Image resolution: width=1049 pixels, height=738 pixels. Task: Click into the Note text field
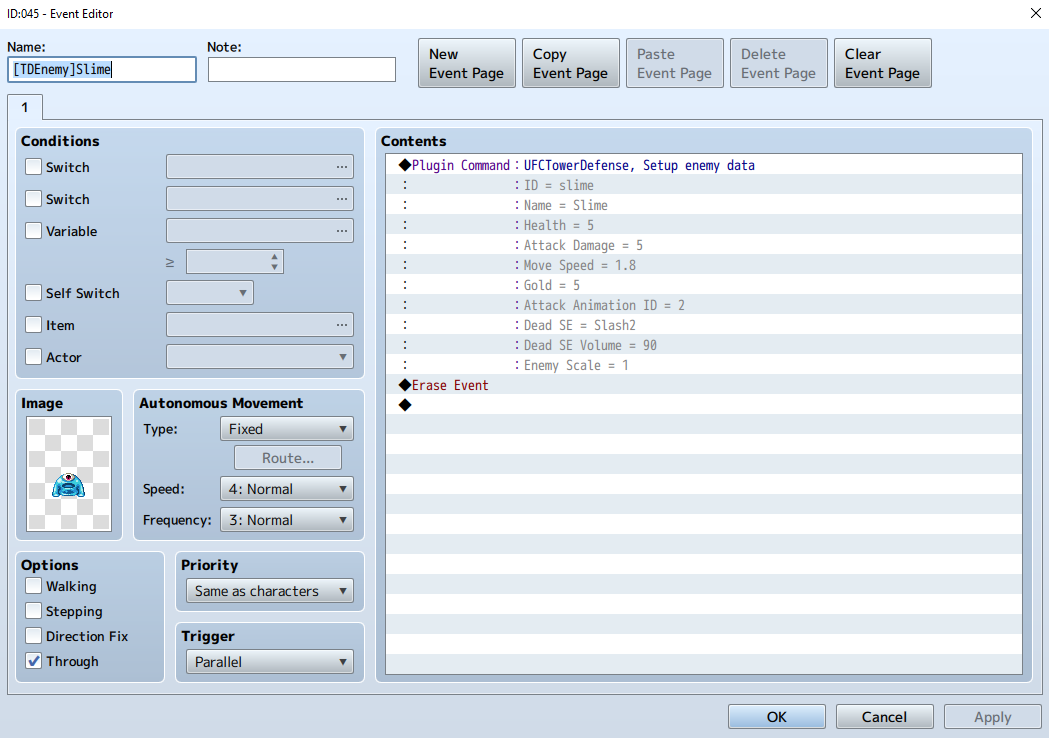pyautogui.click(x=302, y=70)
